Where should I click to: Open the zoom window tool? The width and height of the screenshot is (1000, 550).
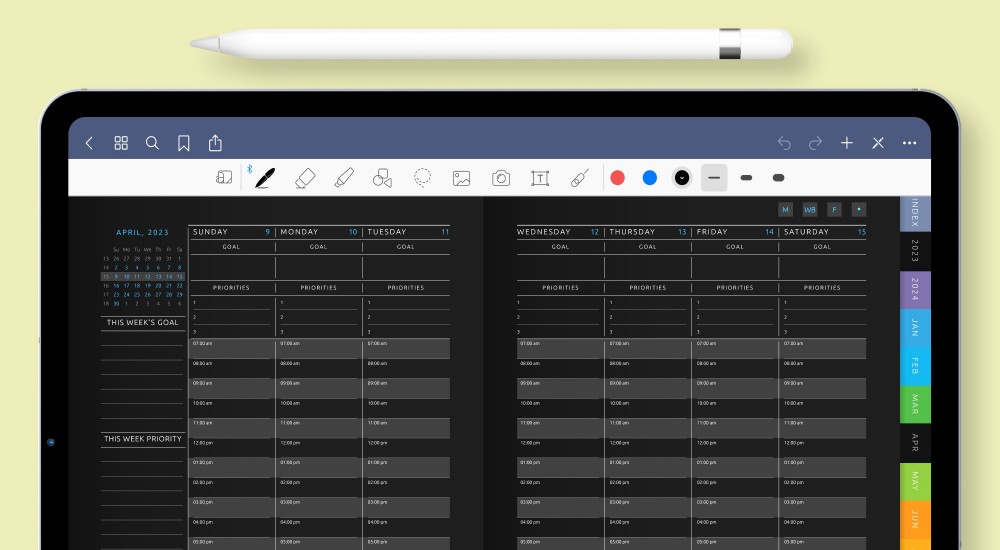[224, 177]
